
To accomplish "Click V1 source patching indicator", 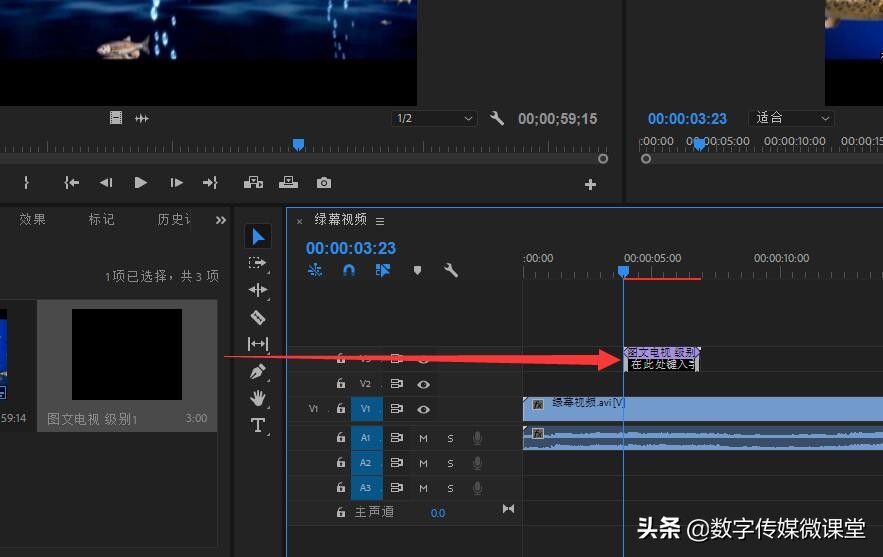I will [314, 409].
